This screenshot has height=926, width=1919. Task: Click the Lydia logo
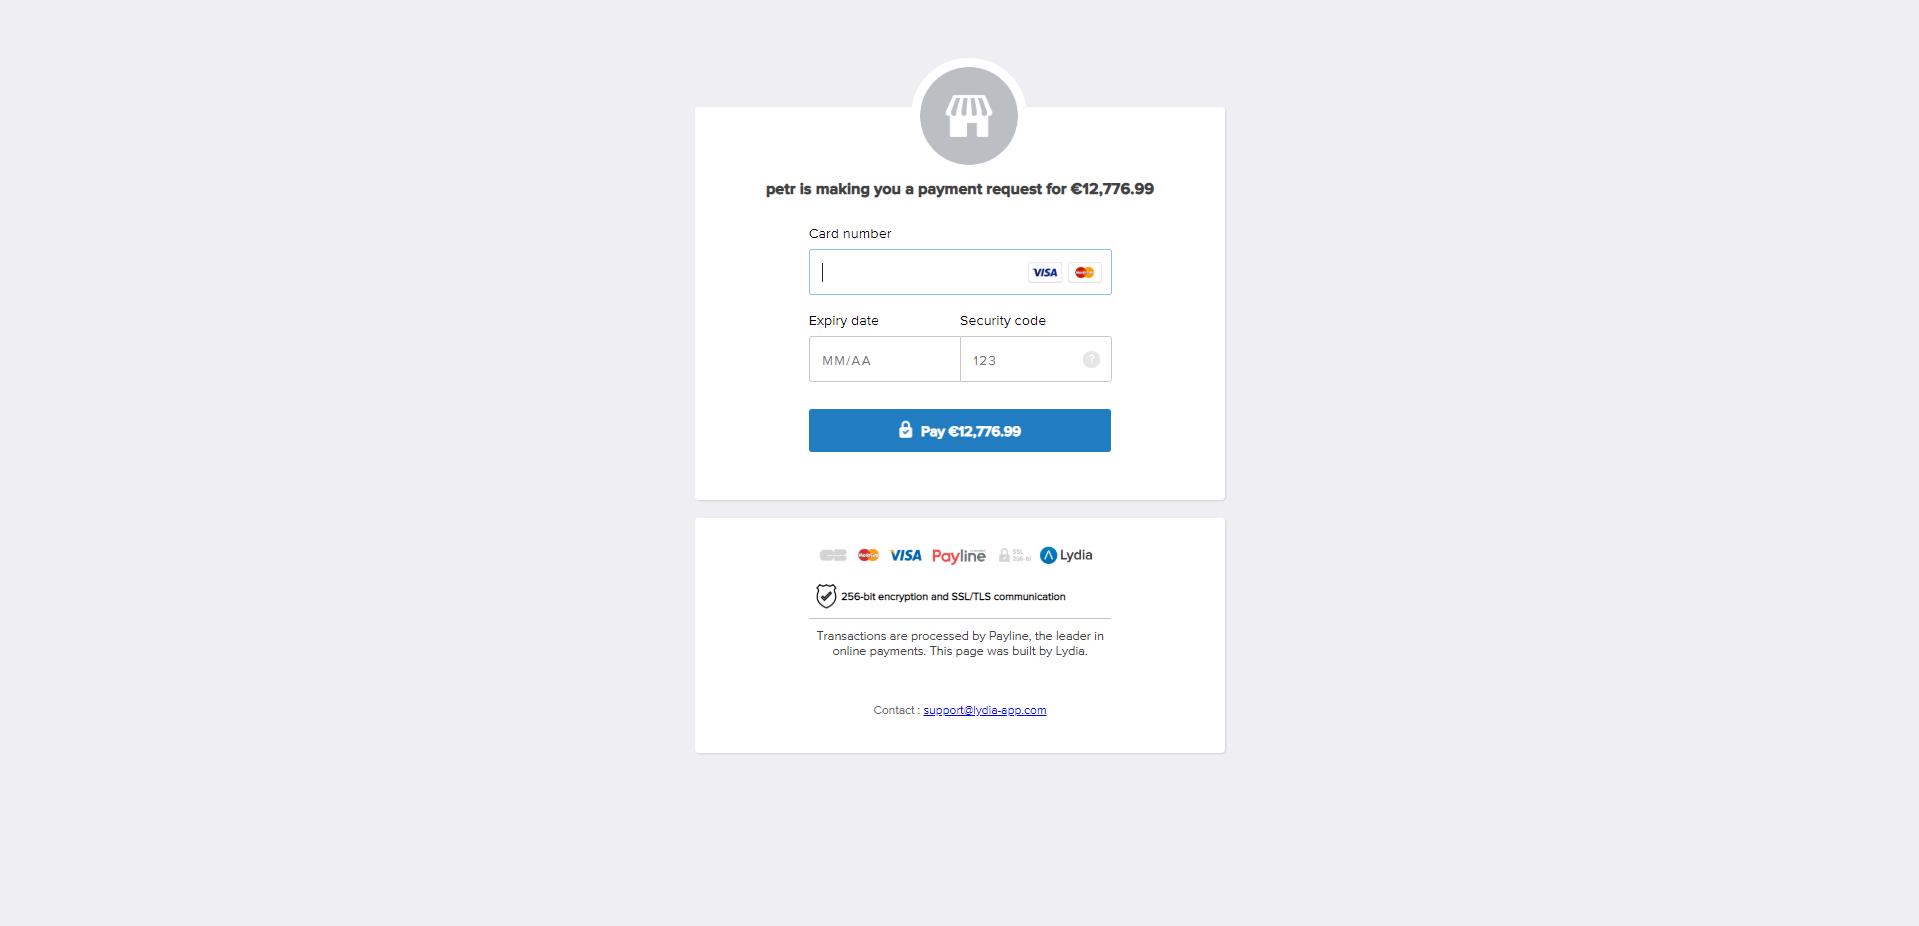pyautogui.click(x=1066, y=555)
